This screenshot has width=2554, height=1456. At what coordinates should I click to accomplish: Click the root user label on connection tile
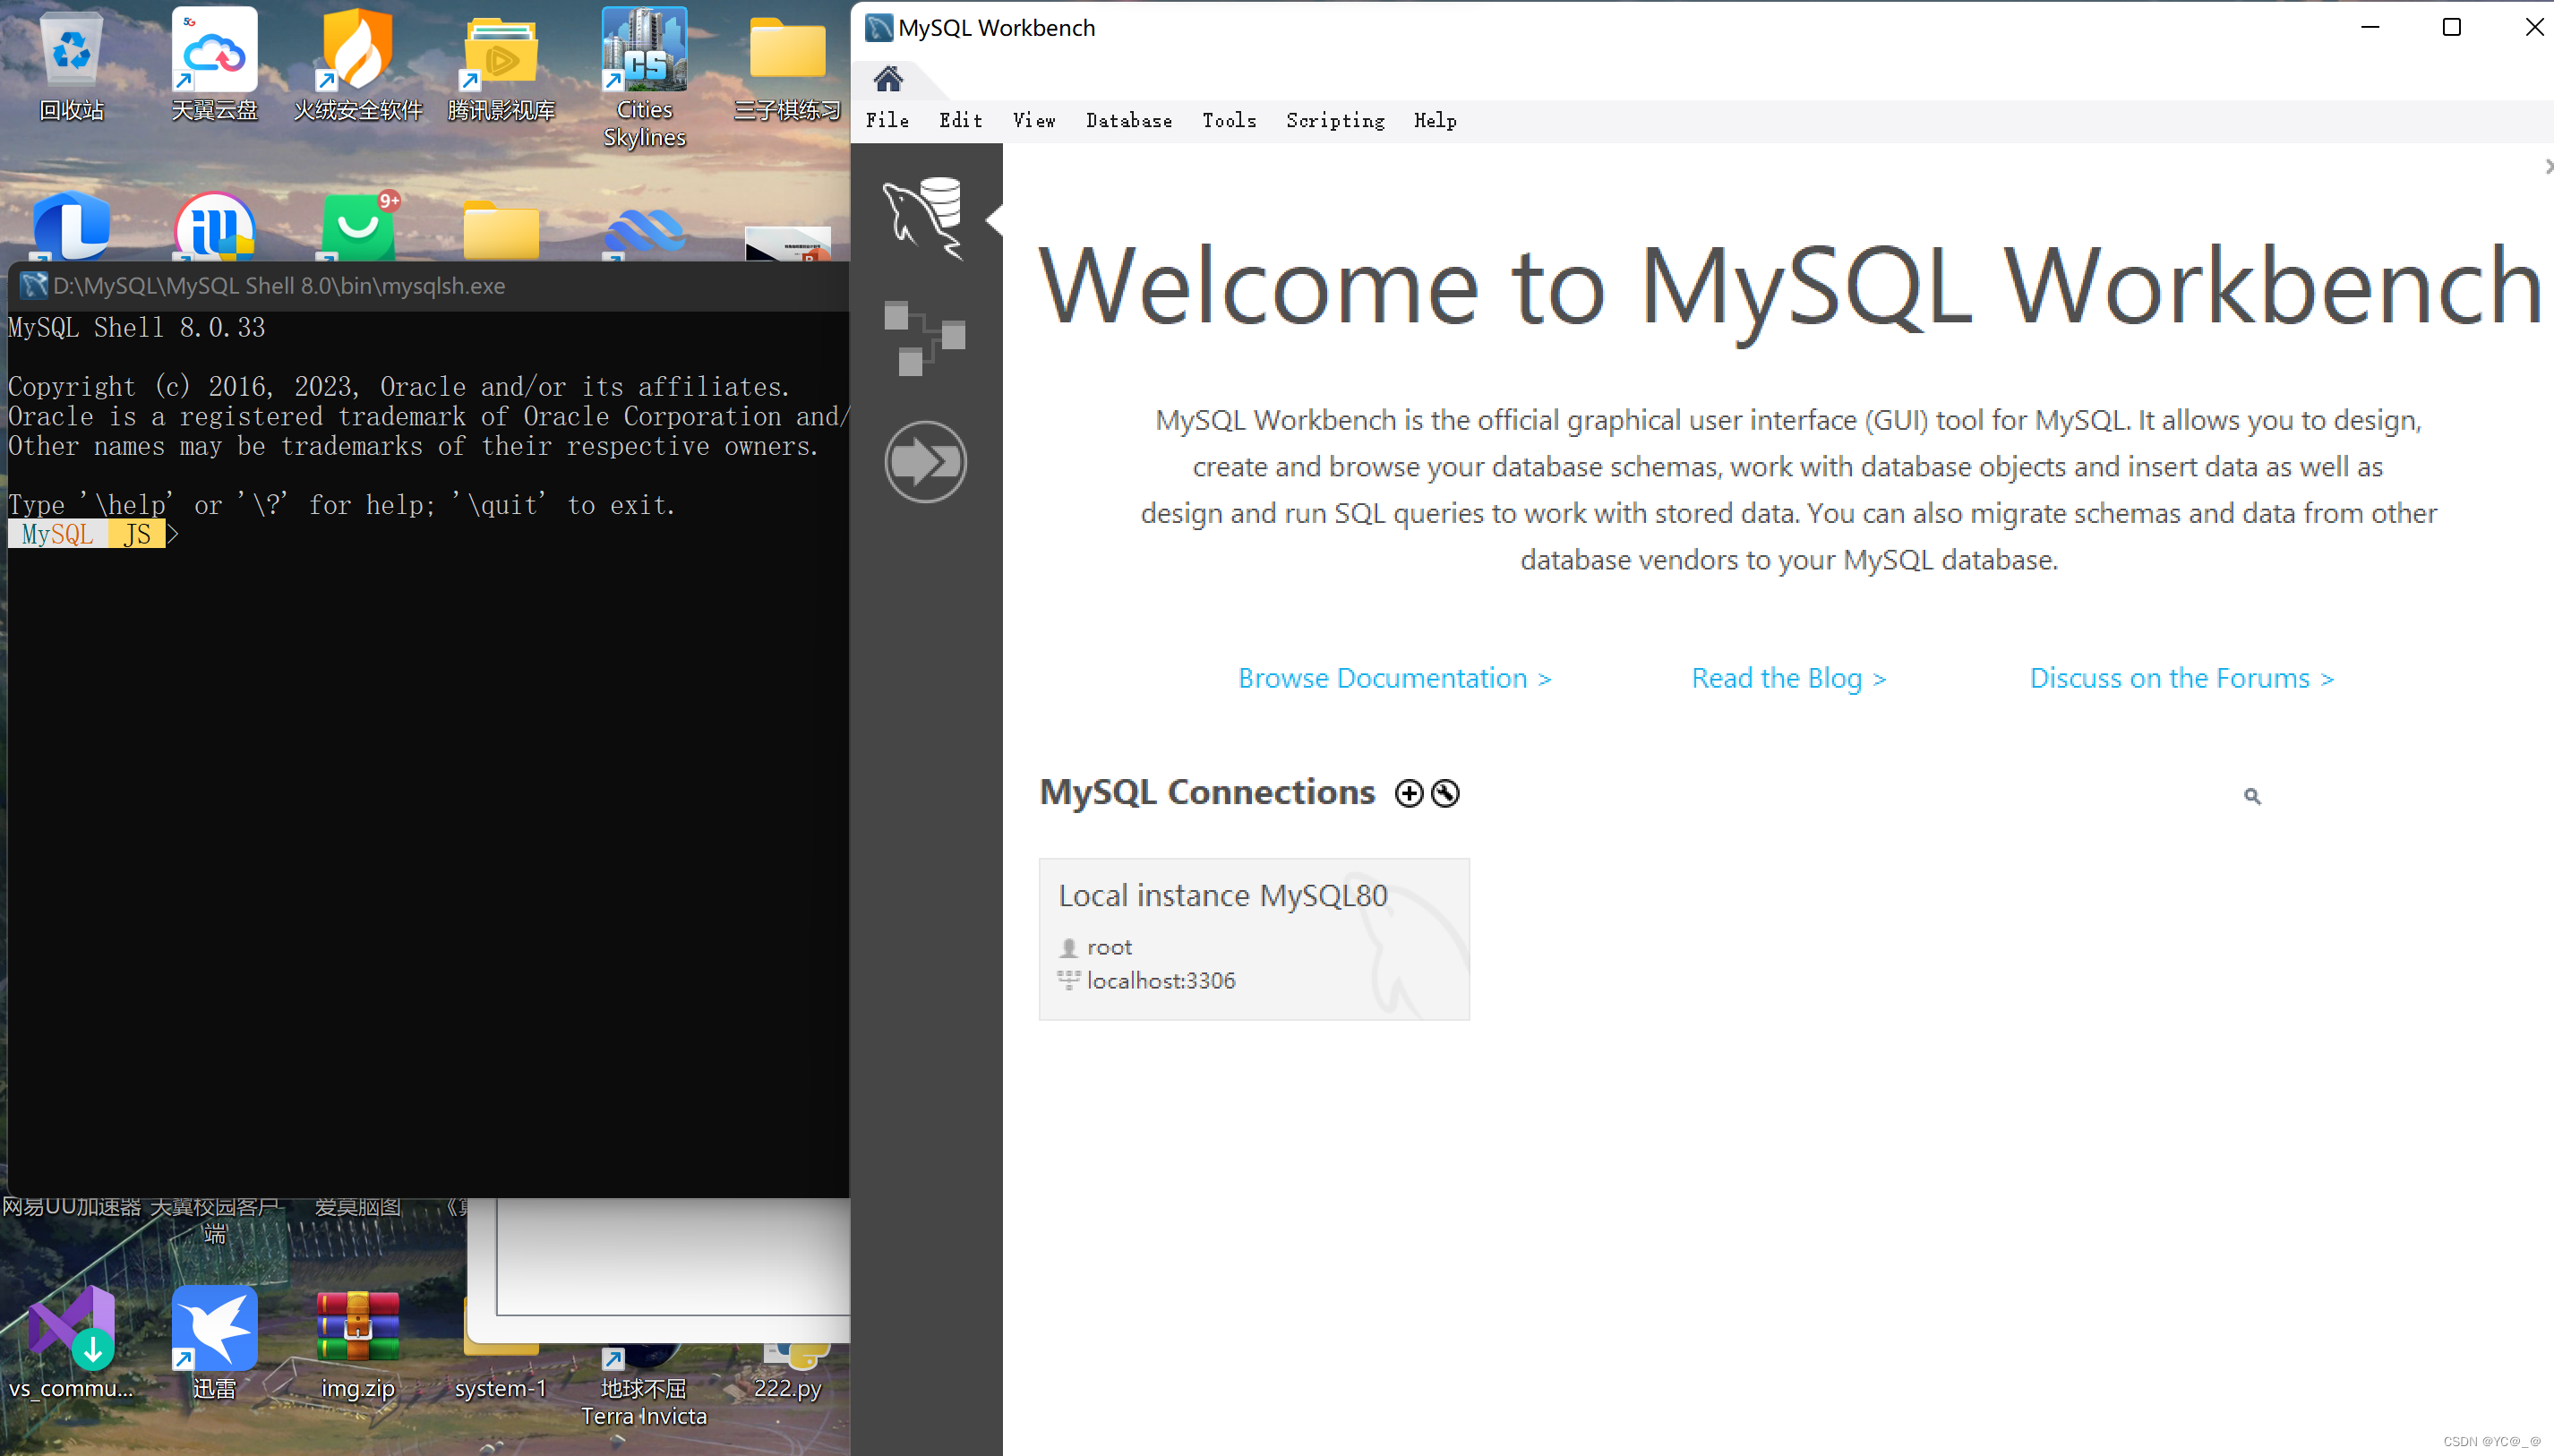[x=1109, y=947]
